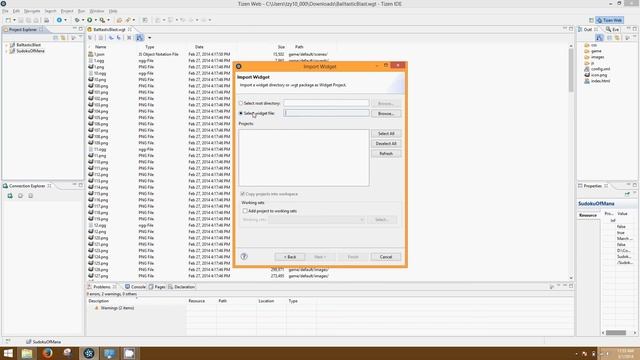The height and width of the screenshot is (360, 640).
Task: Expand the BaltasticBlast project node
Action: coord(6,45)
